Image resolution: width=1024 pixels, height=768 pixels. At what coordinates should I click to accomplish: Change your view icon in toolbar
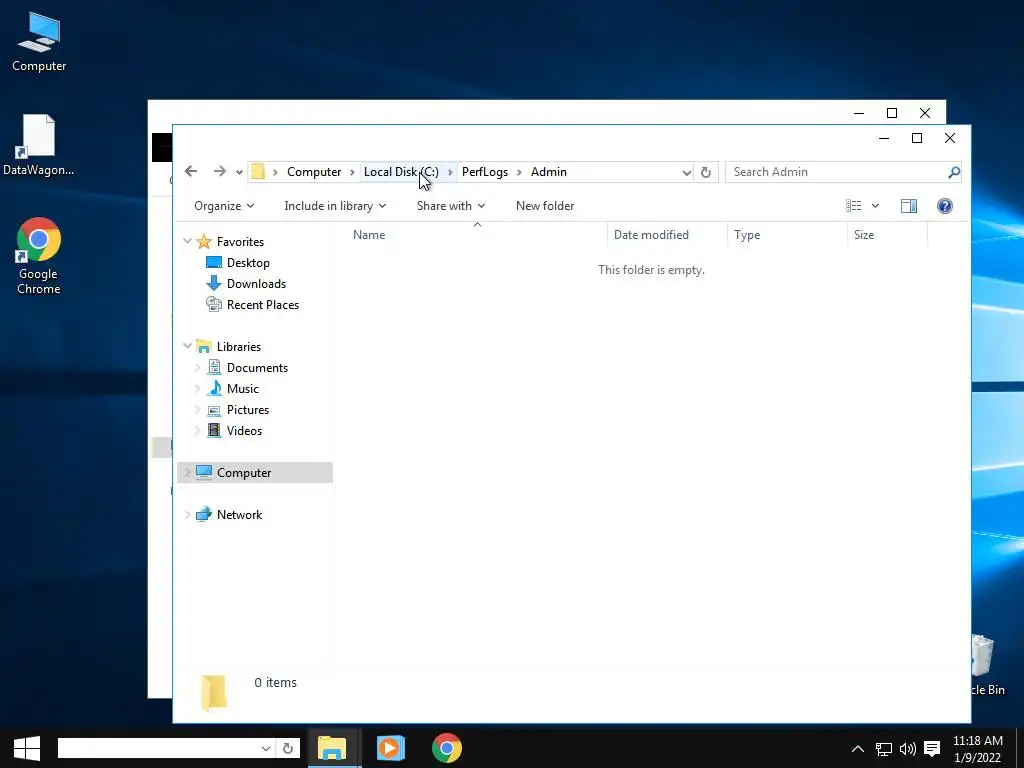(x=854, y=206)
